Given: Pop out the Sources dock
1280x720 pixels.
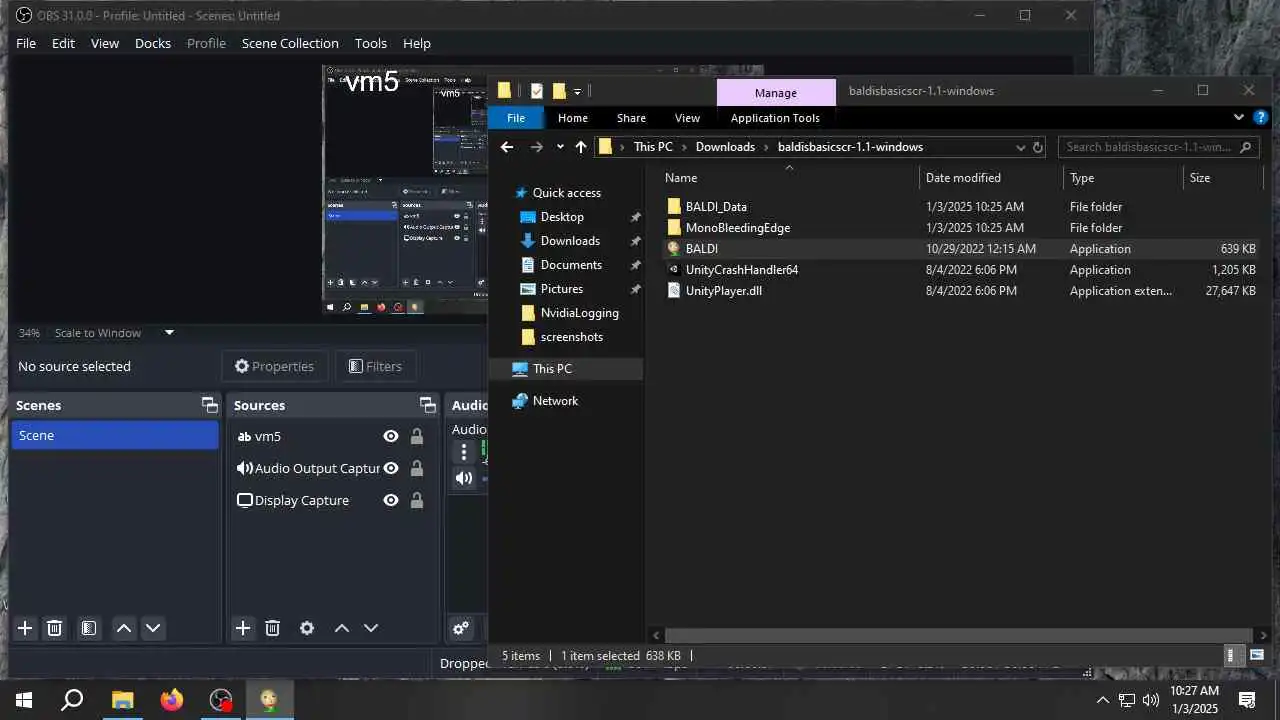Looking at the screenshot, I should pos(428,405).
